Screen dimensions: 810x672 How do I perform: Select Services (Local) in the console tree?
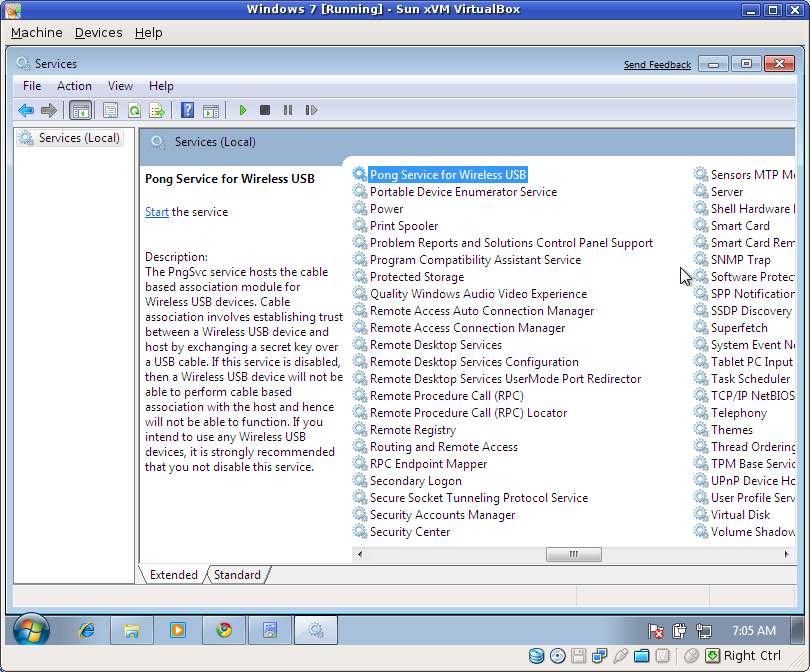click(78, 138)
